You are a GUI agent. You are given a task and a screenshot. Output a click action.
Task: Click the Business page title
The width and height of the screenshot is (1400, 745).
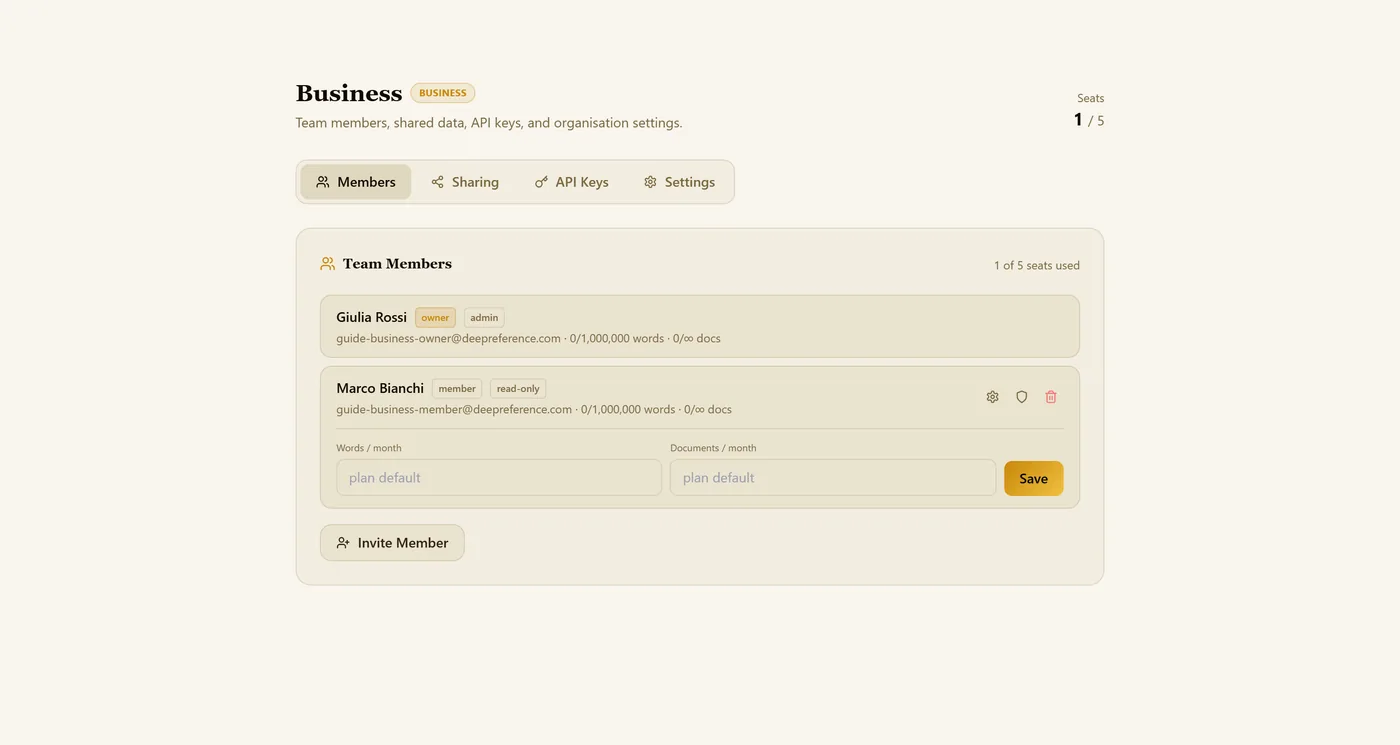pyautogui.click(x=349, y=93)
